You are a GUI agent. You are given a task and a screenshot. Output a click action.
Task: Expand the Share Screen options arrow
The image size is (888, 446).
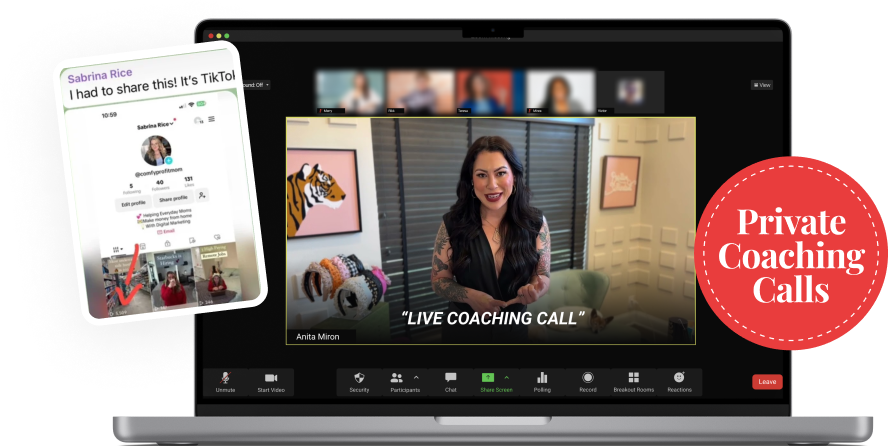point(506,377)
